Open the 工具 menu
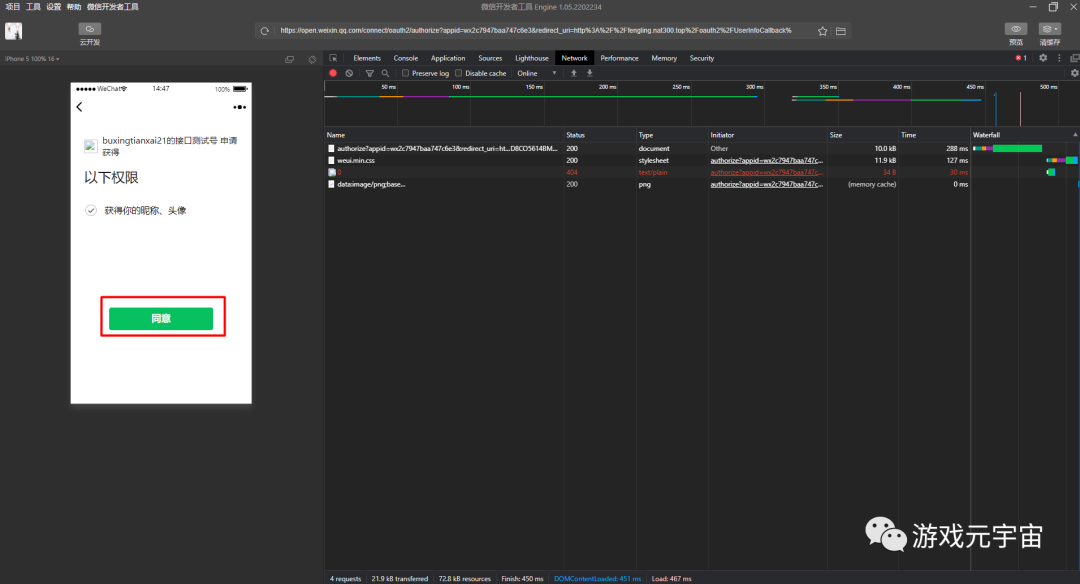This screenshot has height=584, width=1080. coord(33,7)
